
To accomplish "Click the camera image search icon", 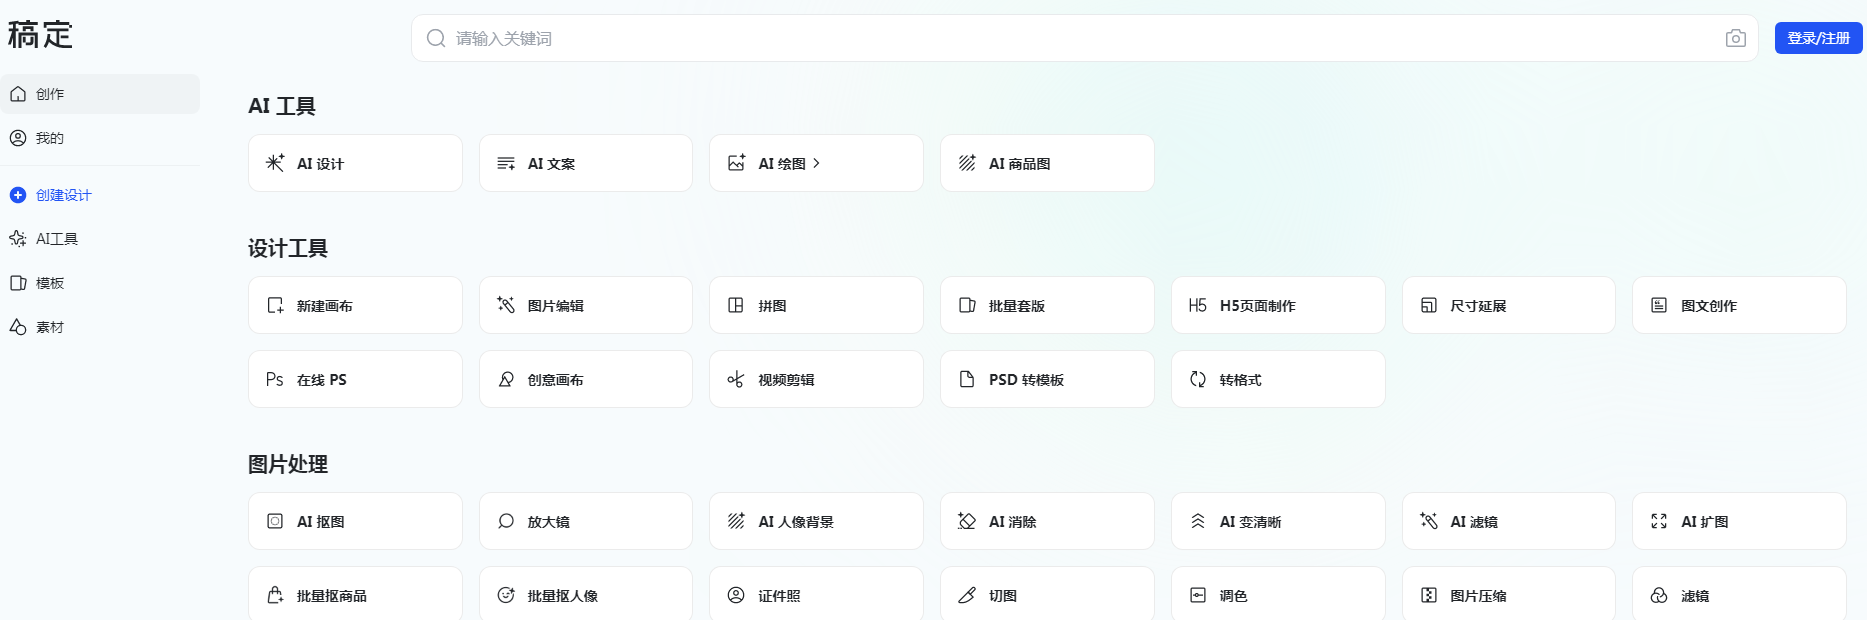I will [x=1735, y=38].
